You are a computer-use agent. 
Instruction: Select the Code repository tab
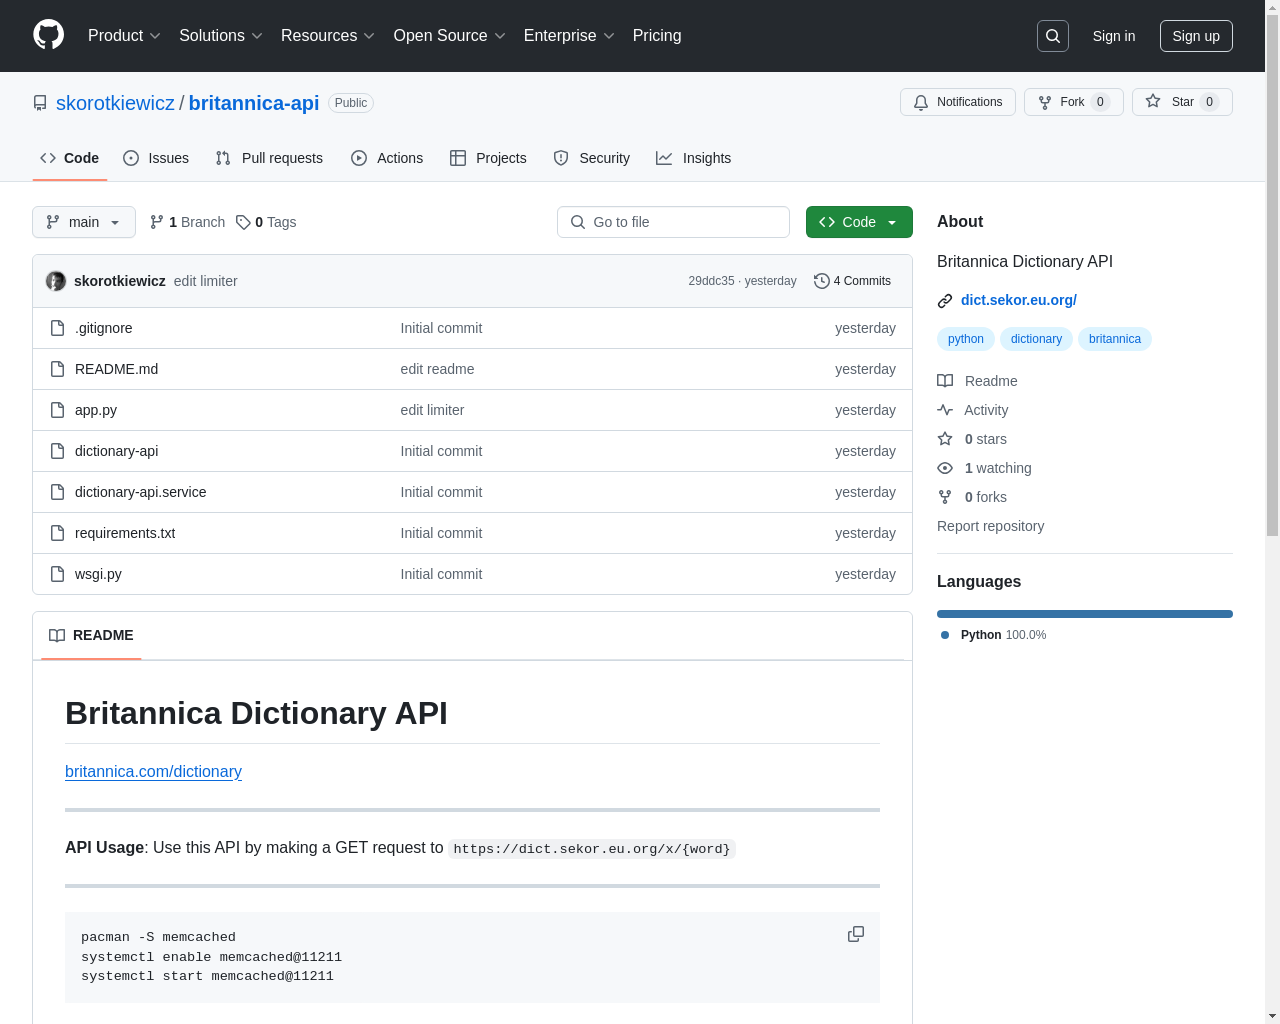pos(70,158)
